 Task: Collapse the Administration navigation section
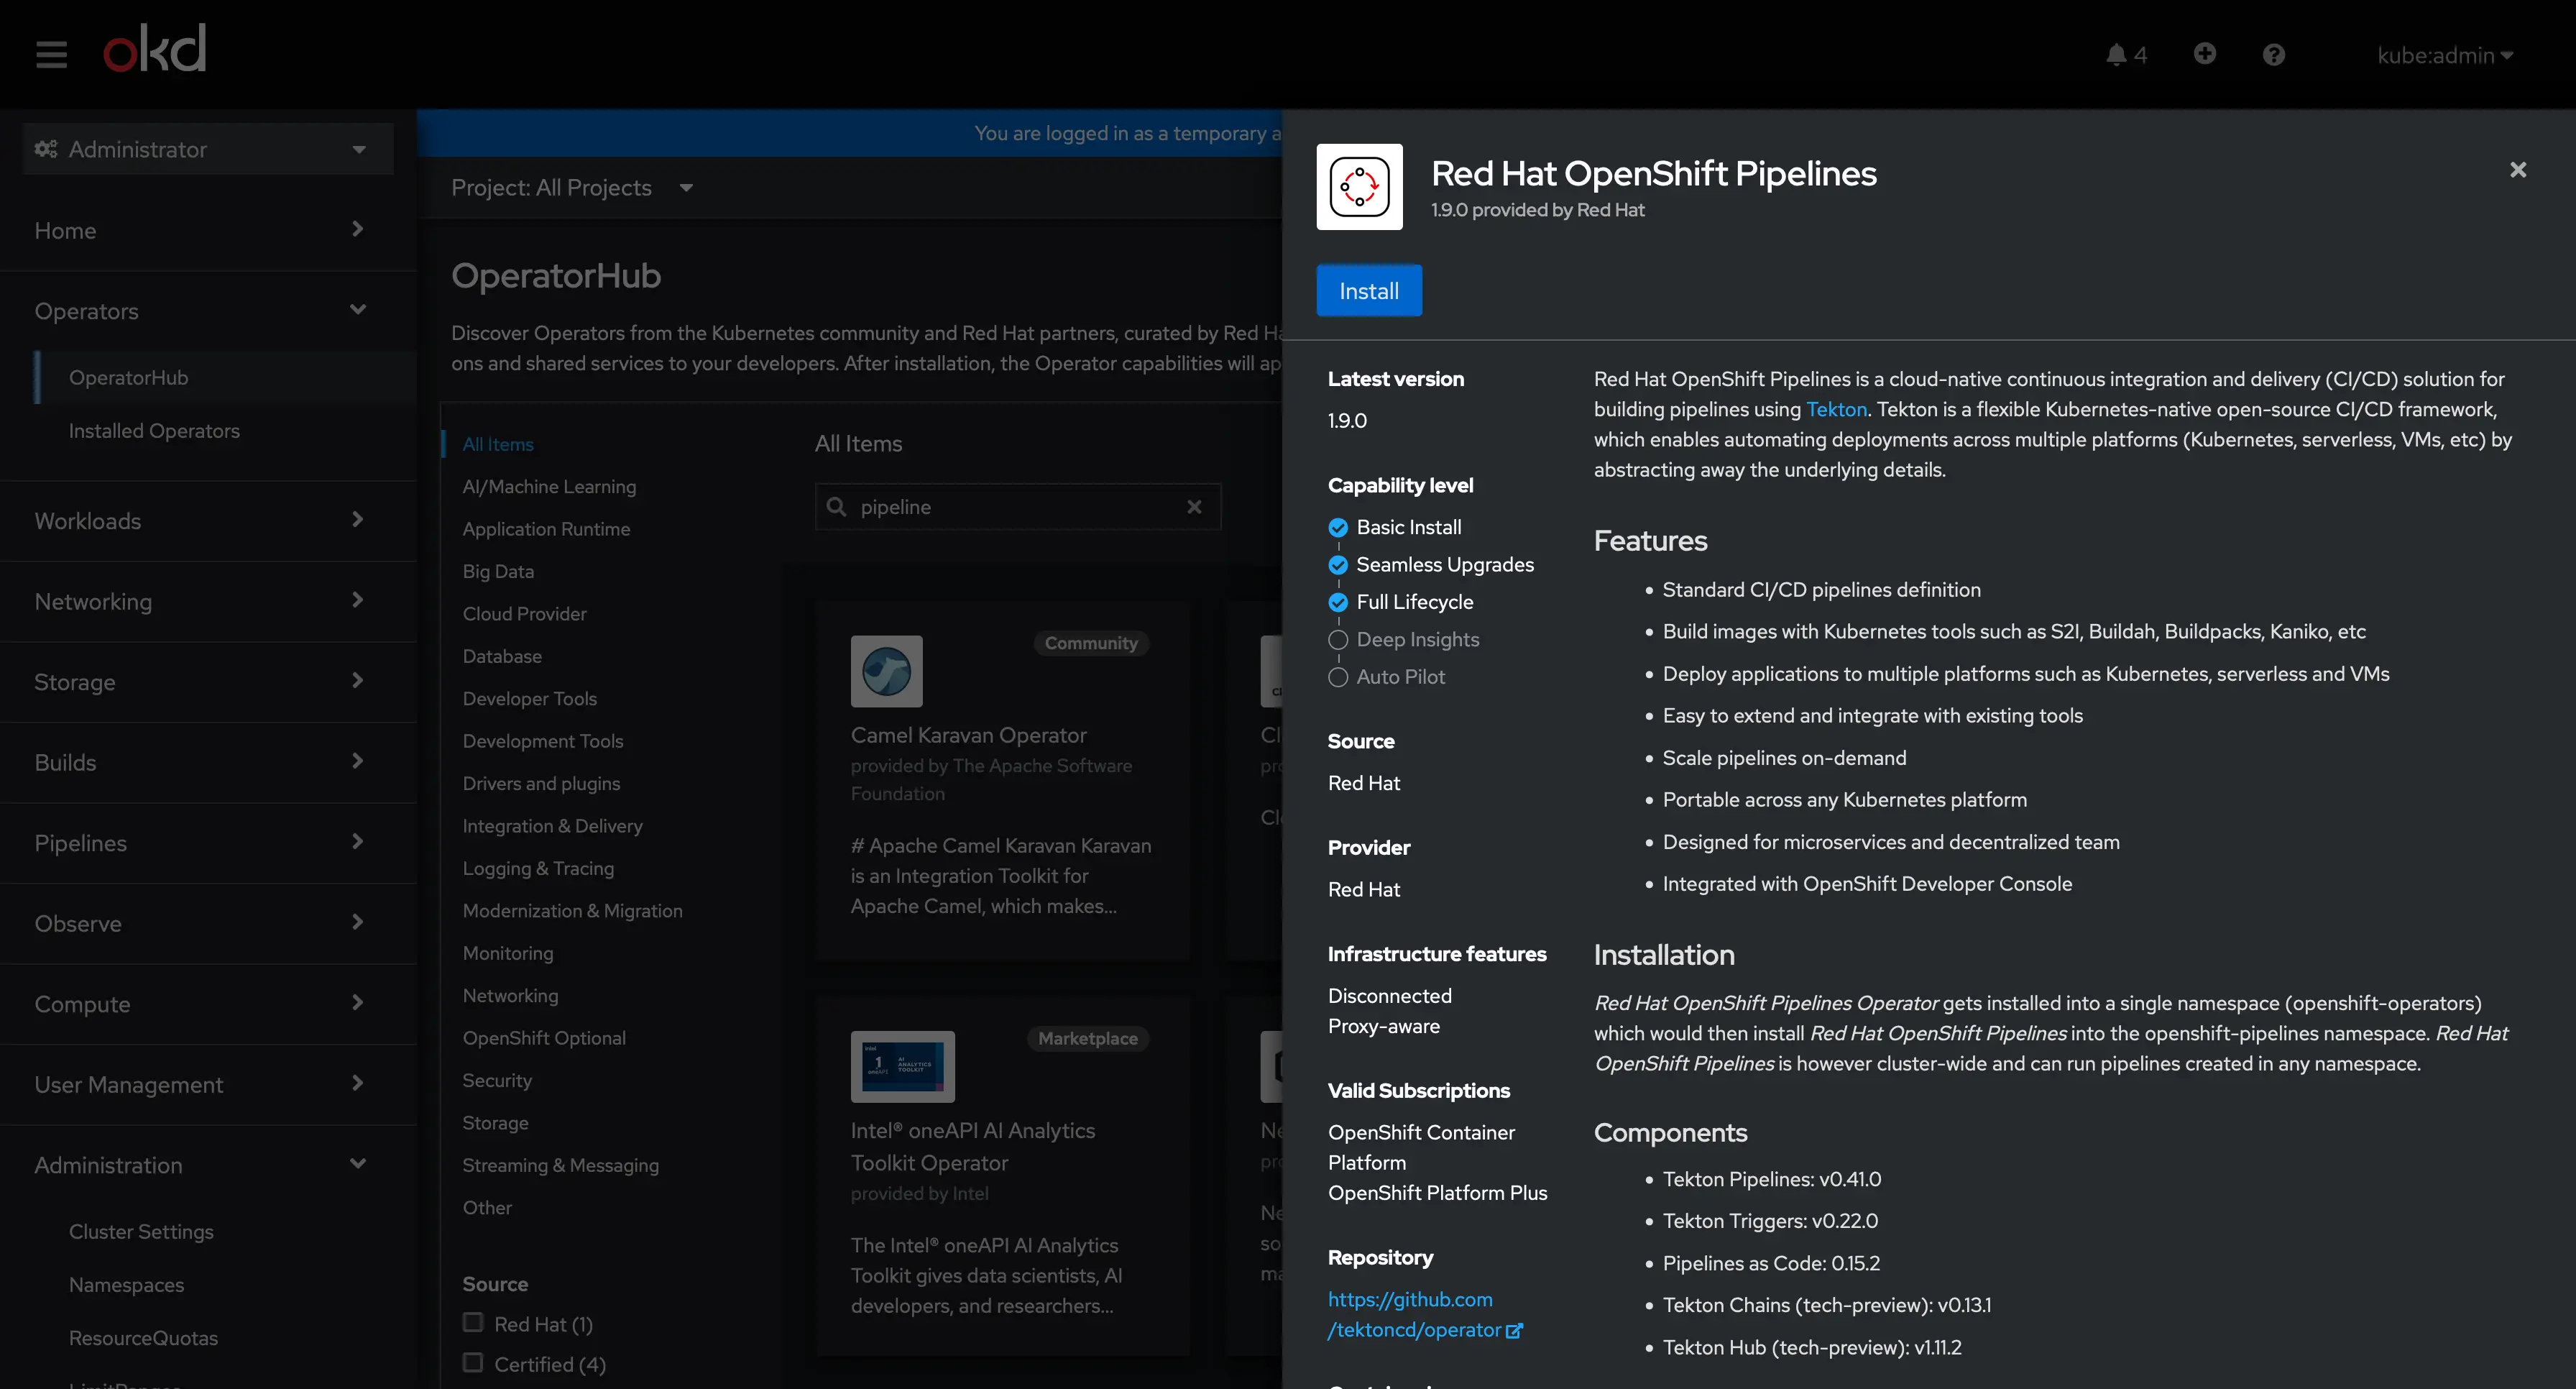click(x=208, y=1165)
